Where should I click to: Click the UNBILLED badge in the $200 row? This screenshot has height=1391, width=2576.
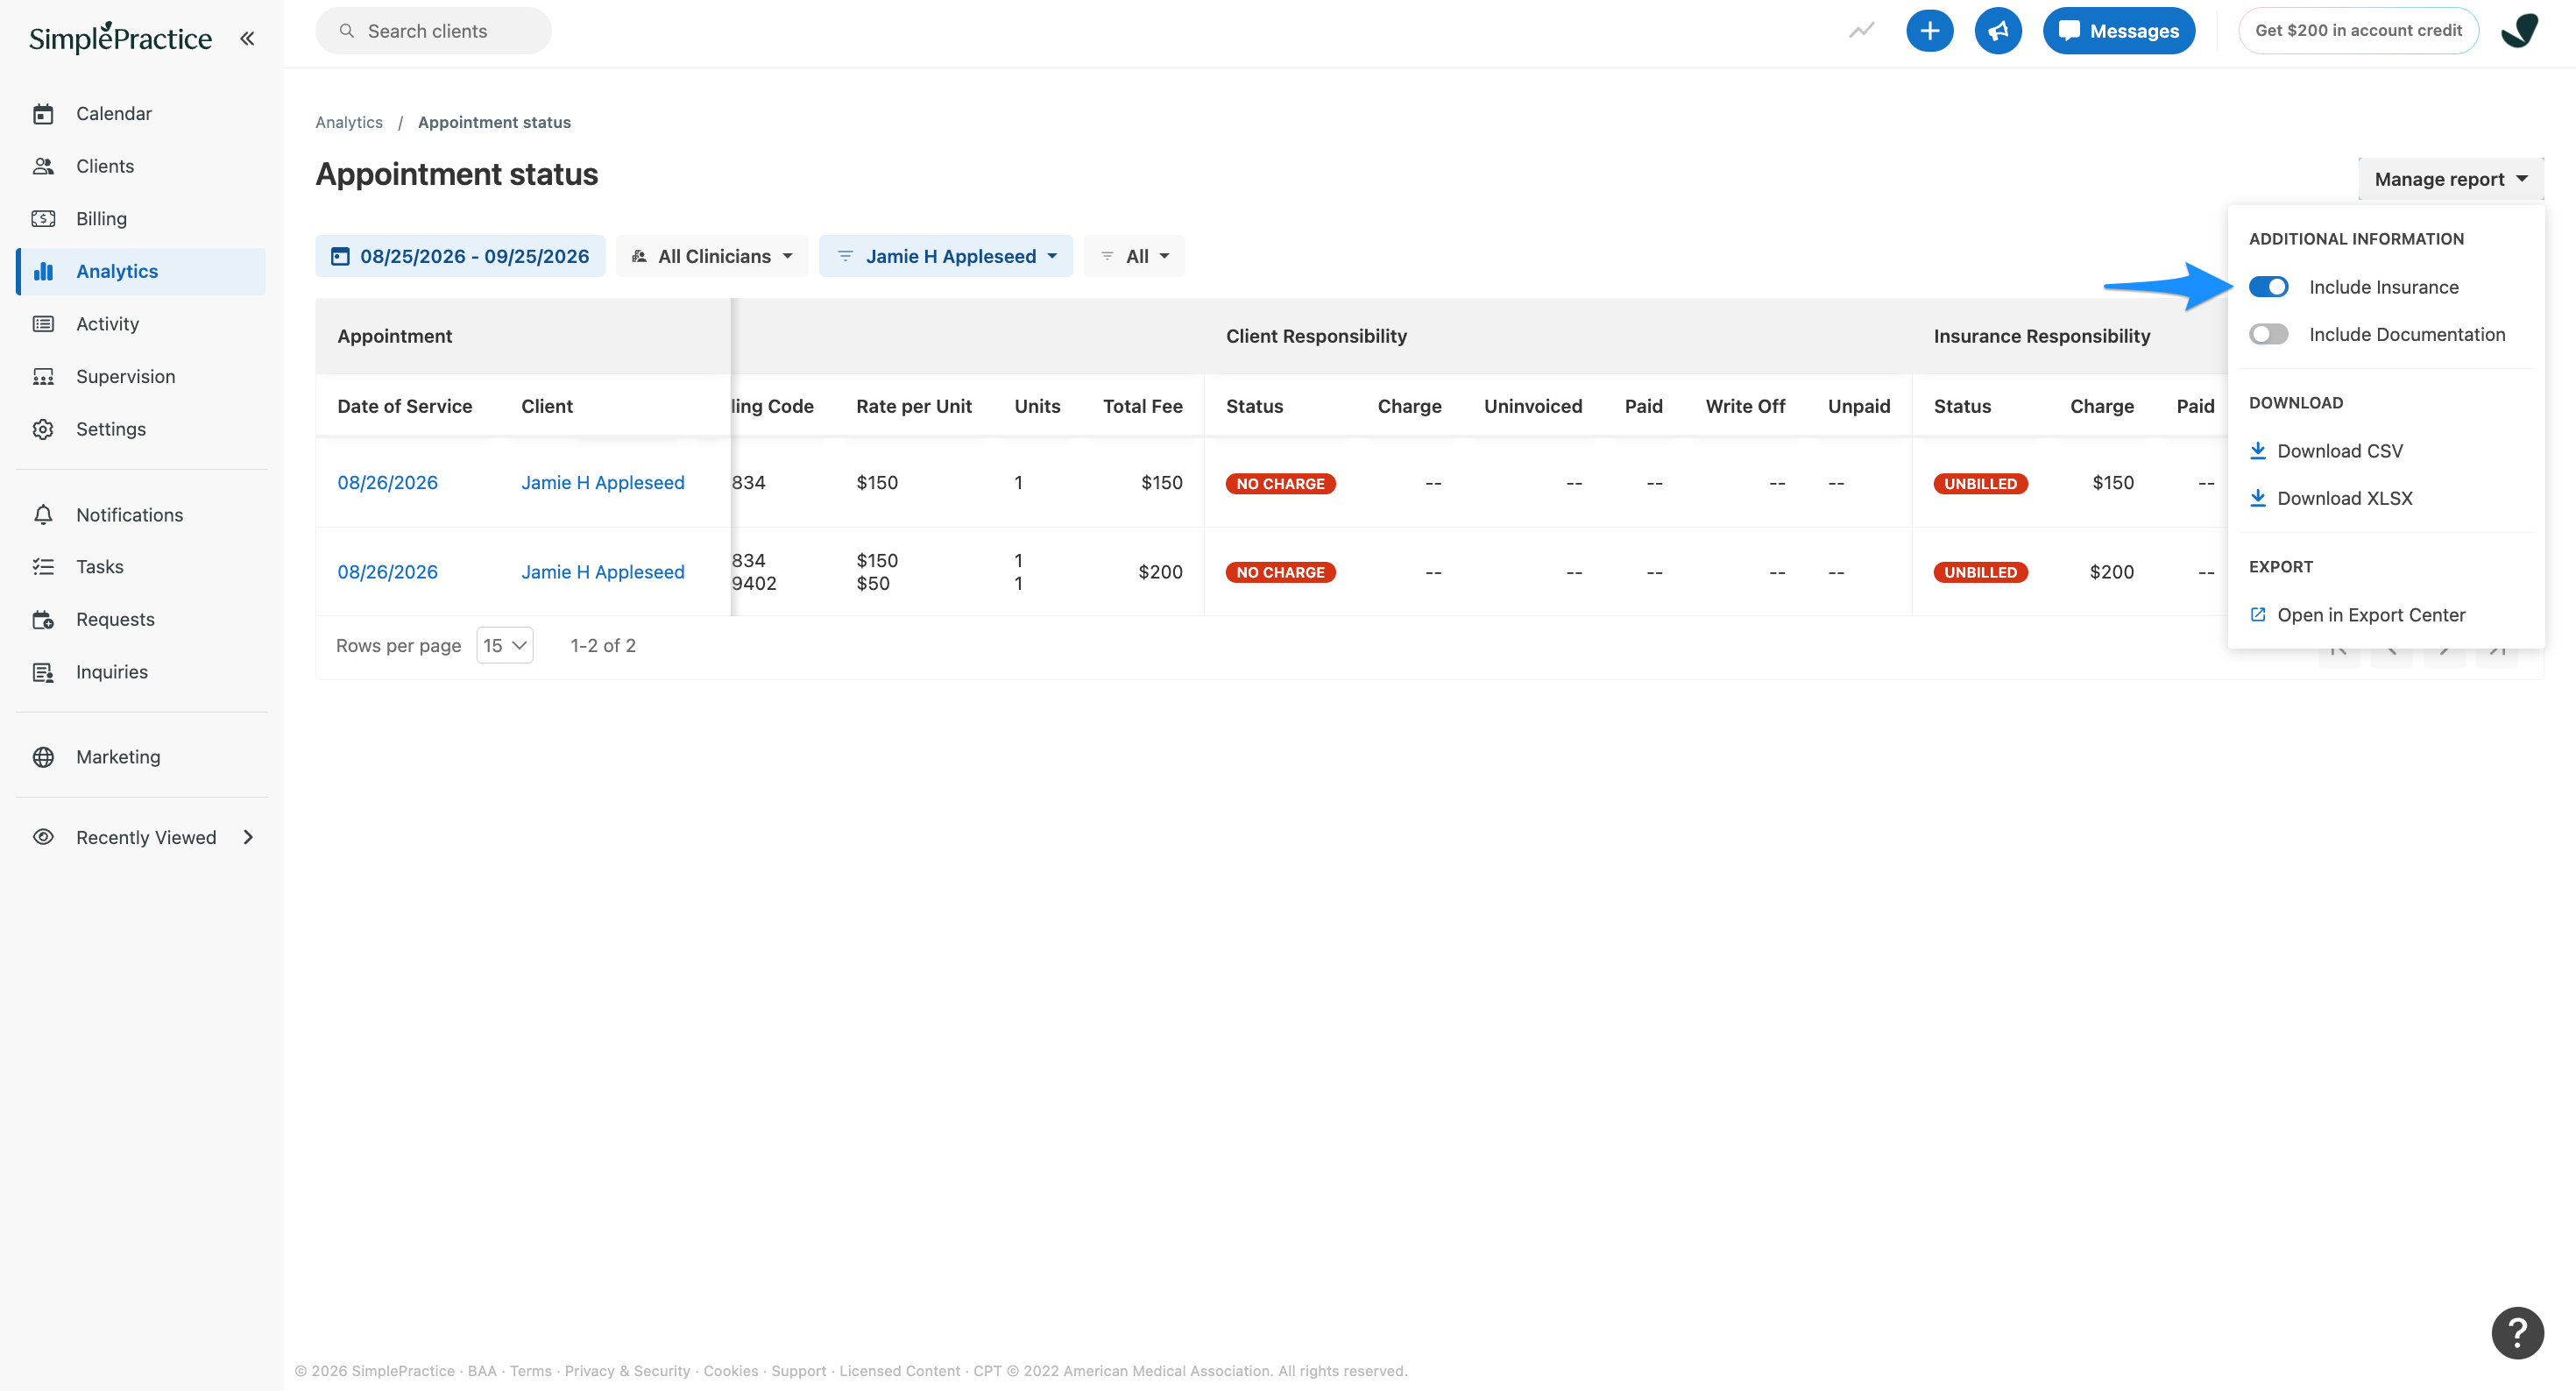[1980, 573]
